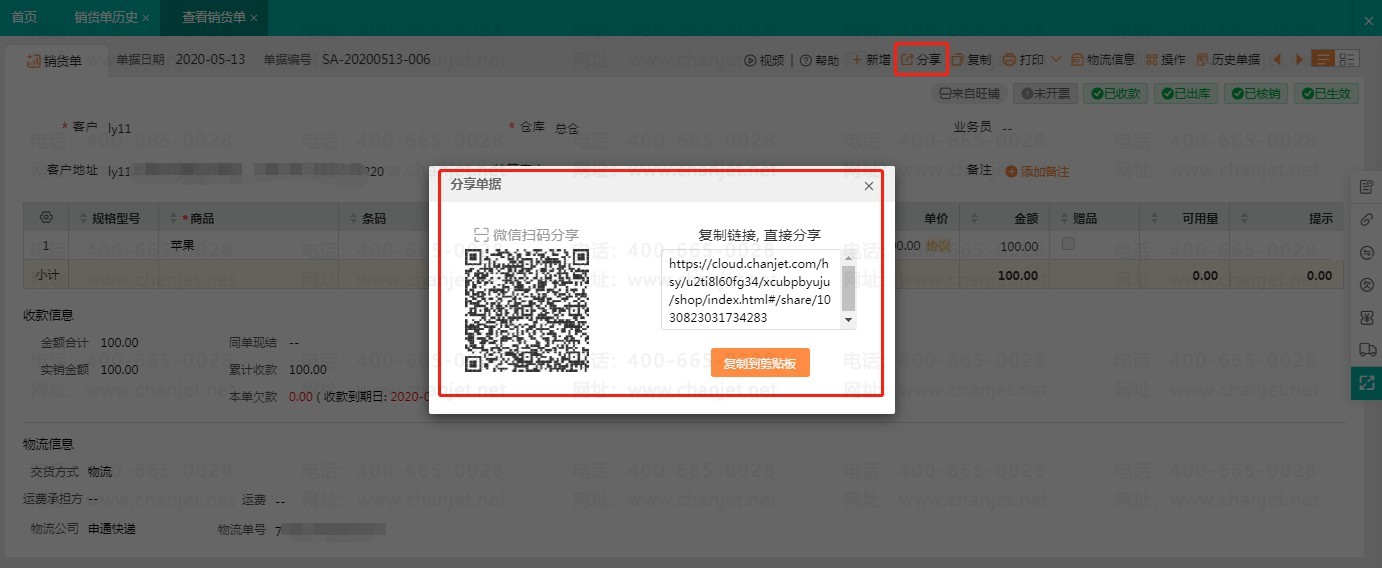Click the table settings gear icon
Viewport: 1382px width, 568px height.
pos(45,218)
